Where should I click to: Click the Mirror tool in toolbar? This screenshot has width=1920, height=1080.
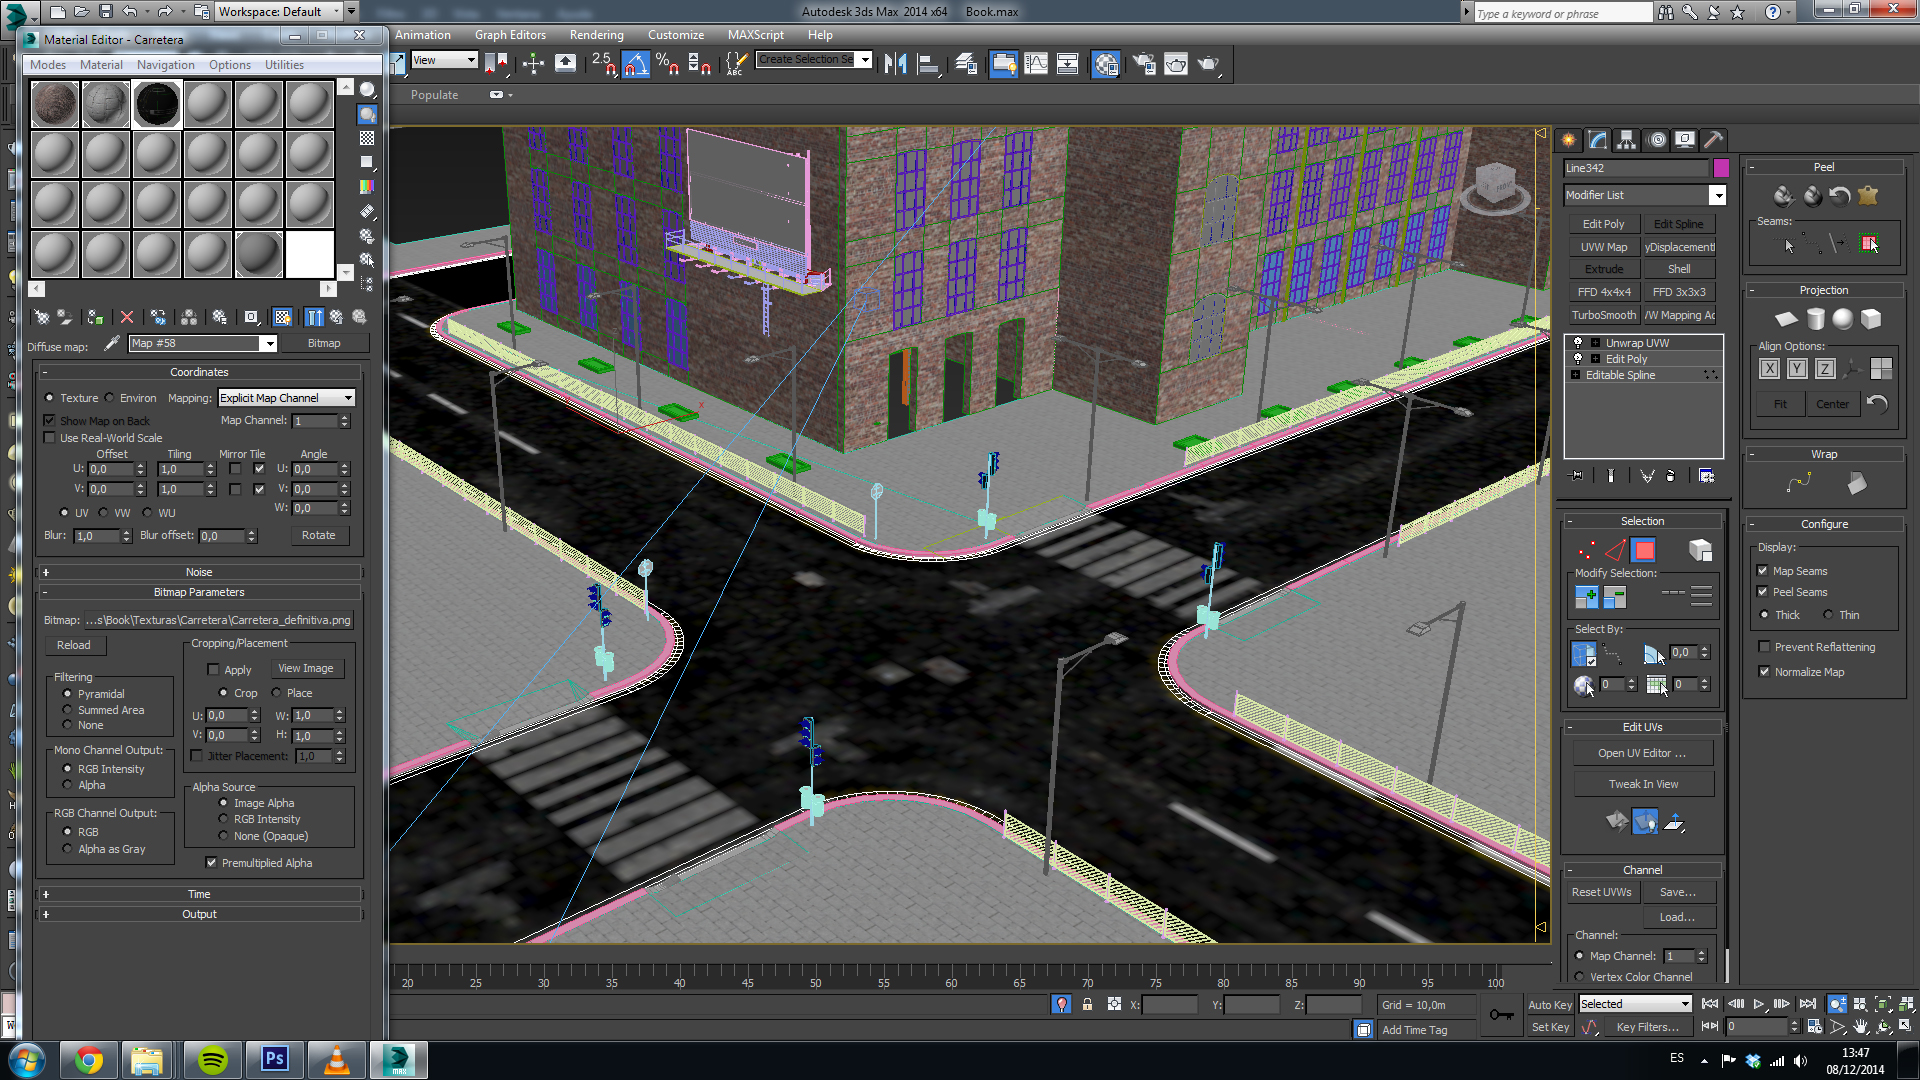[x=895, y=64]
